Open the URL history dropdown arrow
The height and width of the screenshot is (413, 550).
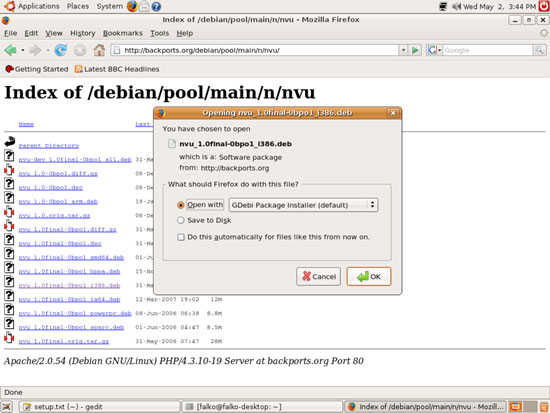tap(403, 50)
